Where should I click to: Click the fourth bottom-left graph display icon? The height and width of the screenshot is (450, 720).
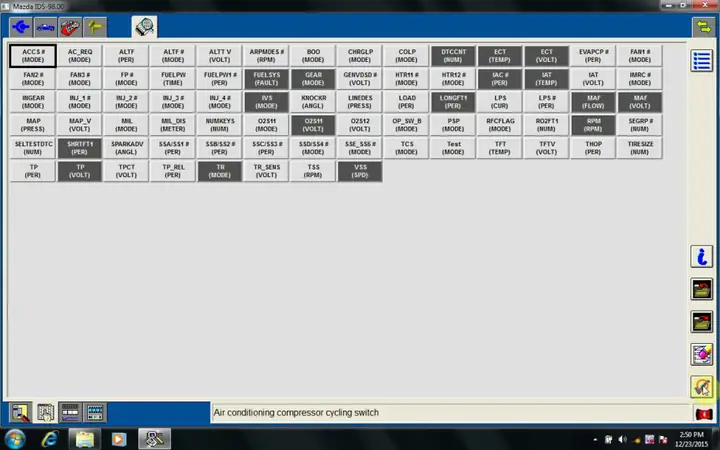95,412
